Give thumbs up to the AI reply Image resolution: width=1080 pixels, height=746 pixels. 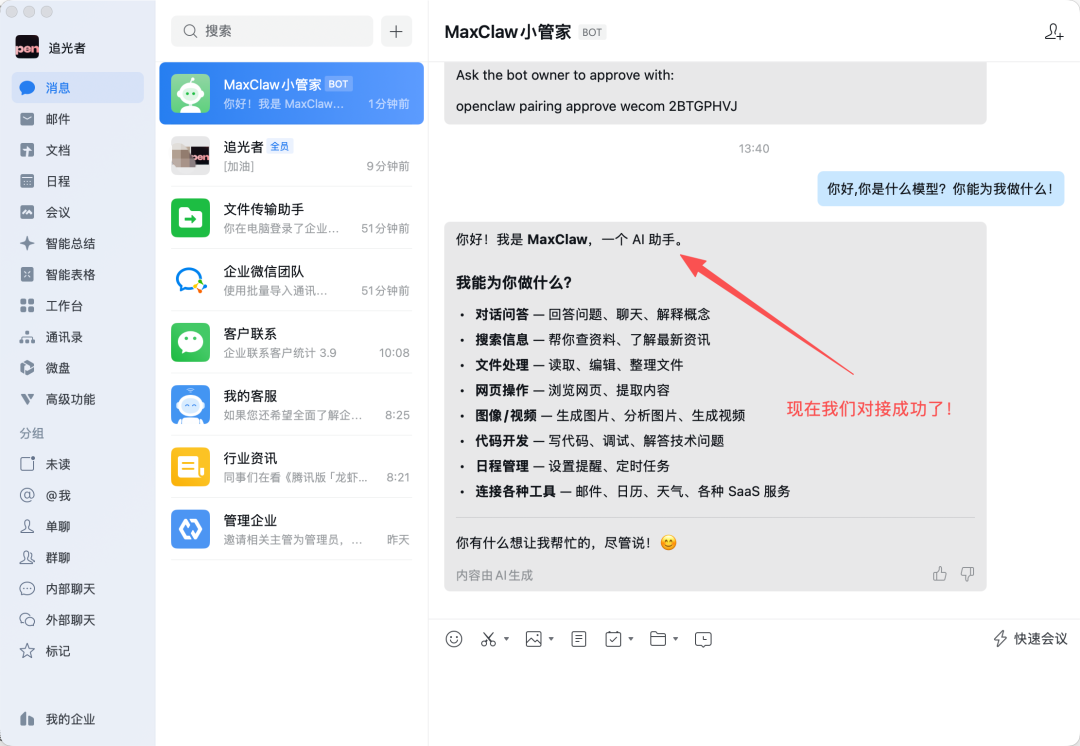(x=939, y=573)
